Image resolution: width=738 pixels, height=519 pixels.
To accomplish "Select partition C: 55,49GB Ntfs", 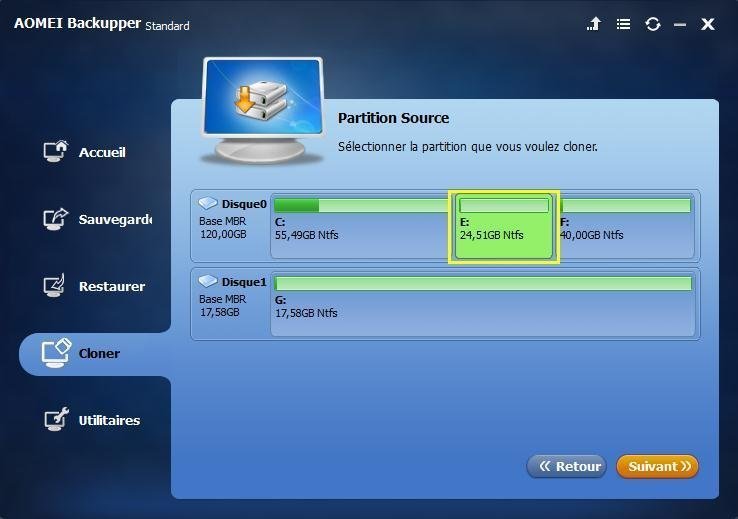I will click(x=361, y=226).
